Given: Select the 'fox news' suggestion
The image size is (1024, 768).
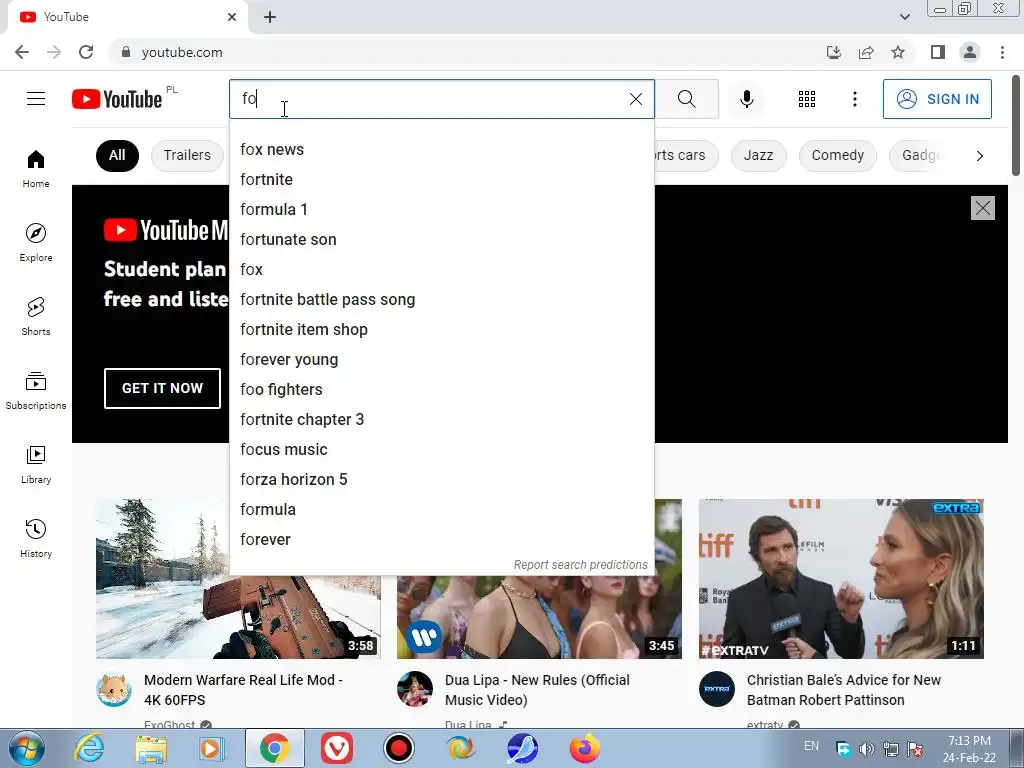Looking at the screenshot, I should coord(441,150).
